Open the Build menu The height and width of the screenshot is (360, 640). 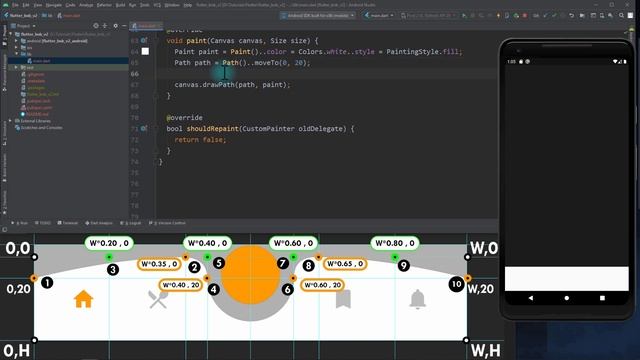point(120,5)
